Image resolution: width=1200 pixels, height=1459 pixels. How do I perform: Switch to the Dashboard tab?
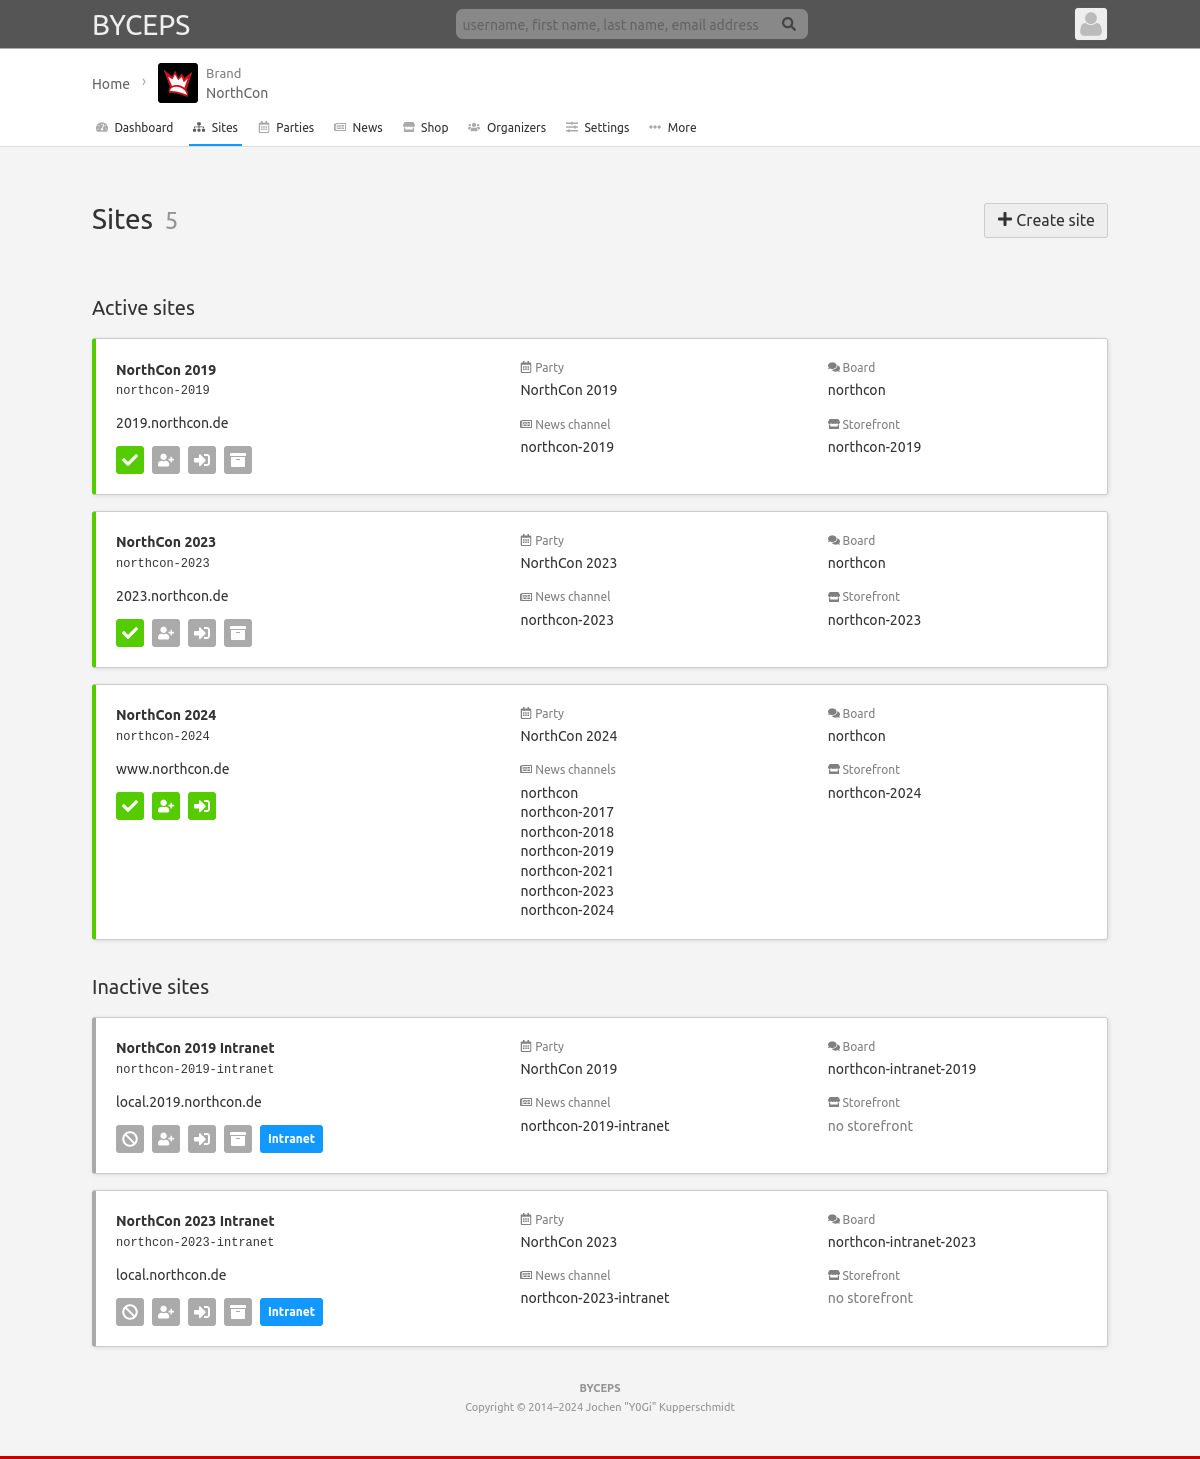click(135, 128)
